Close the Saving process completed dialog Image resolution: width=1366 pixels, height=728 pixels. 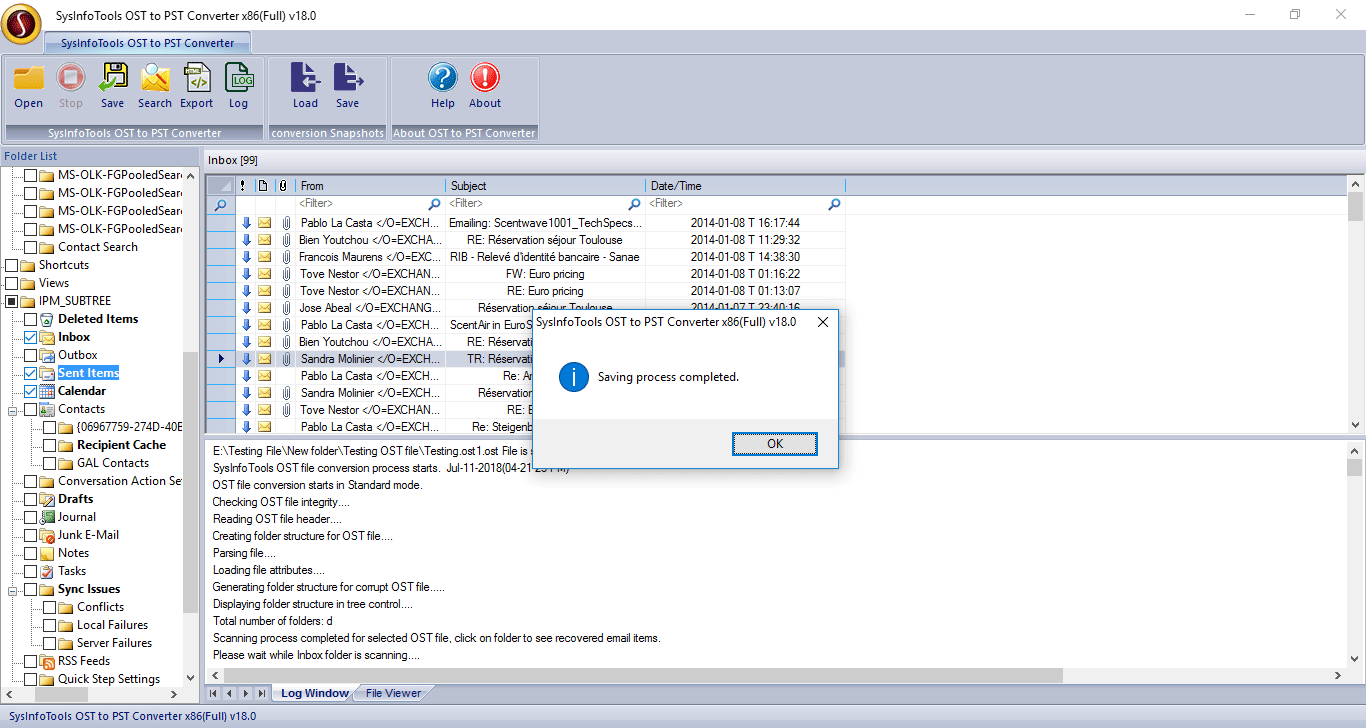point(823,322)
